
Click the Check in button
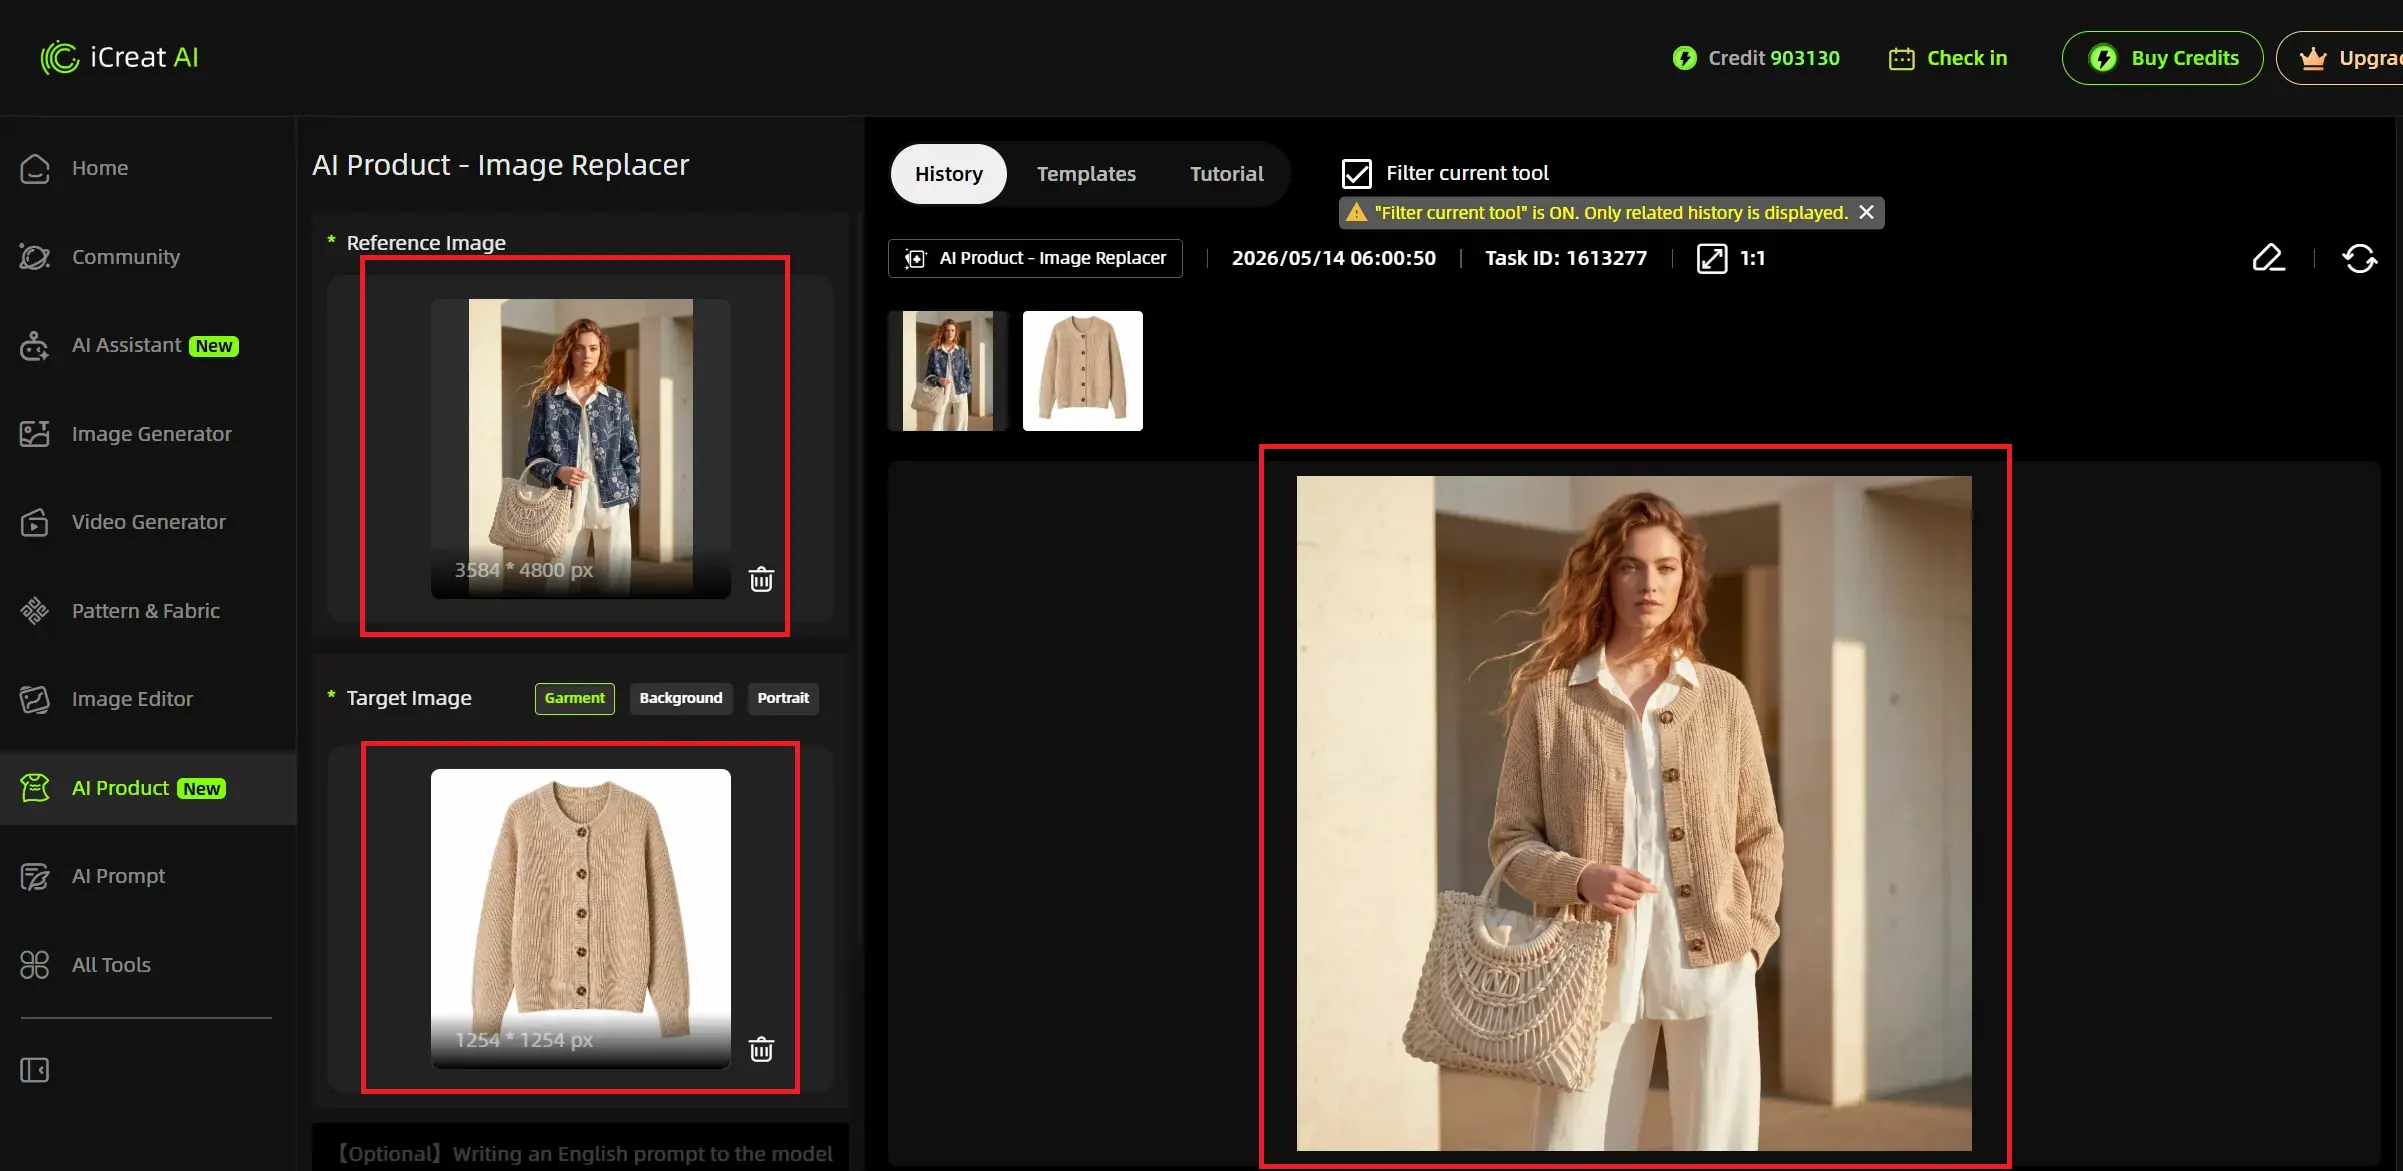tap(1947, 58)
